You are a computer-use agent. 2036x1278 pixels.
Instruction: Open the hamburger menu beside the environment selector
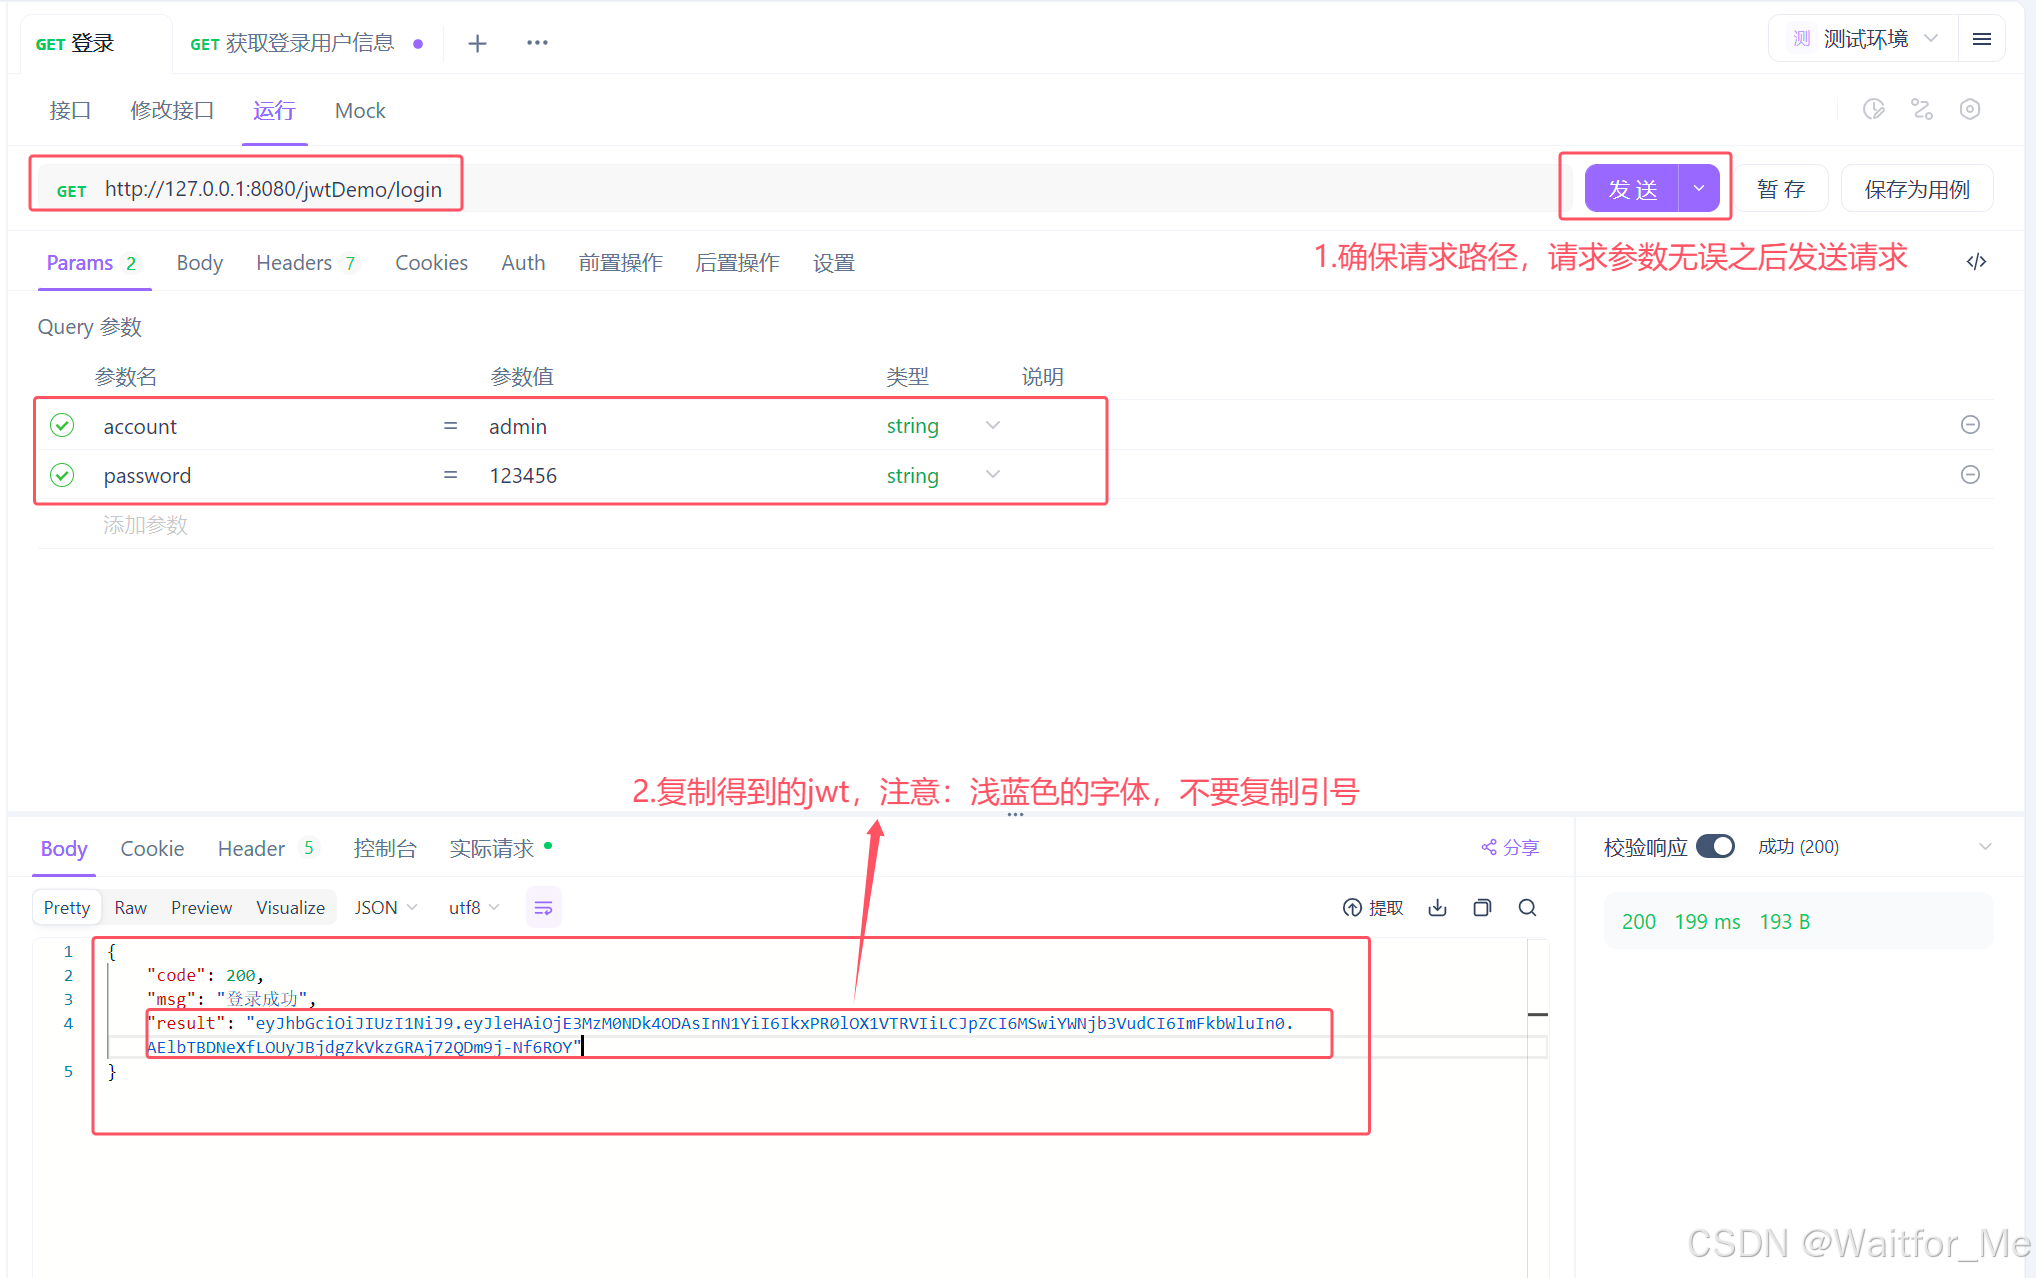click(1982, 39)
